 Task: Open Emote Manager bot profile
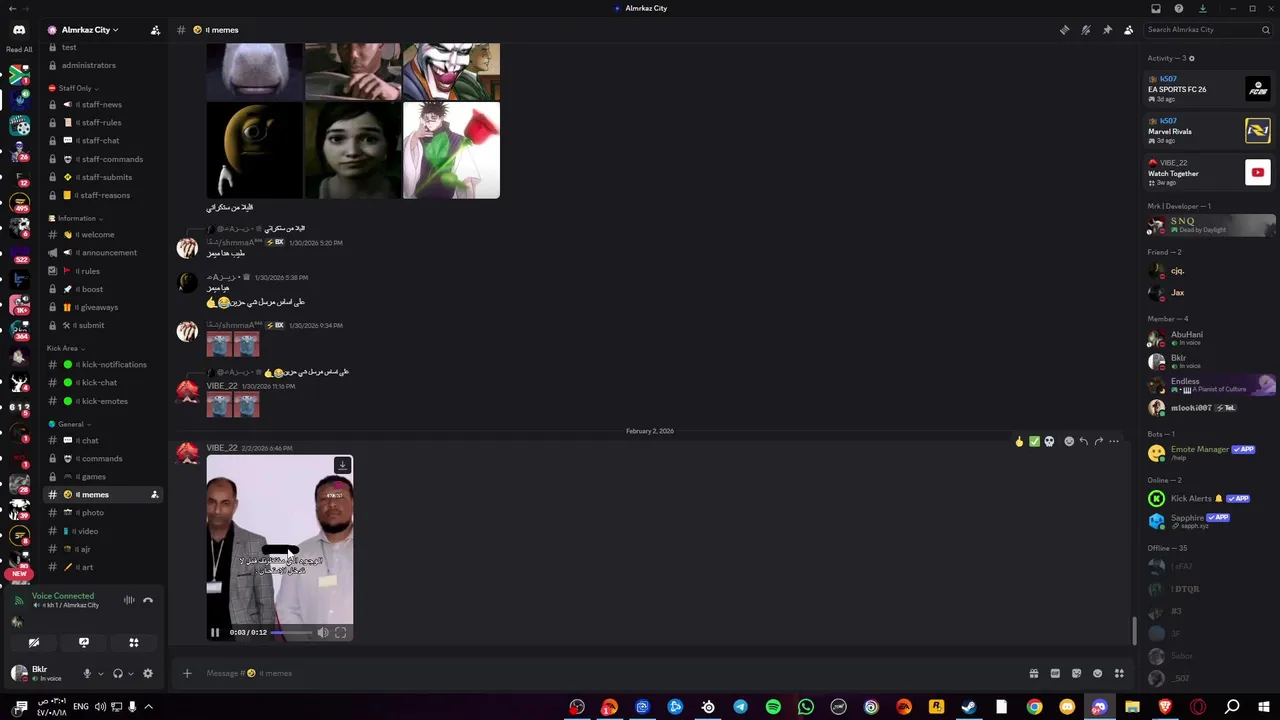tap(1210, 453)
